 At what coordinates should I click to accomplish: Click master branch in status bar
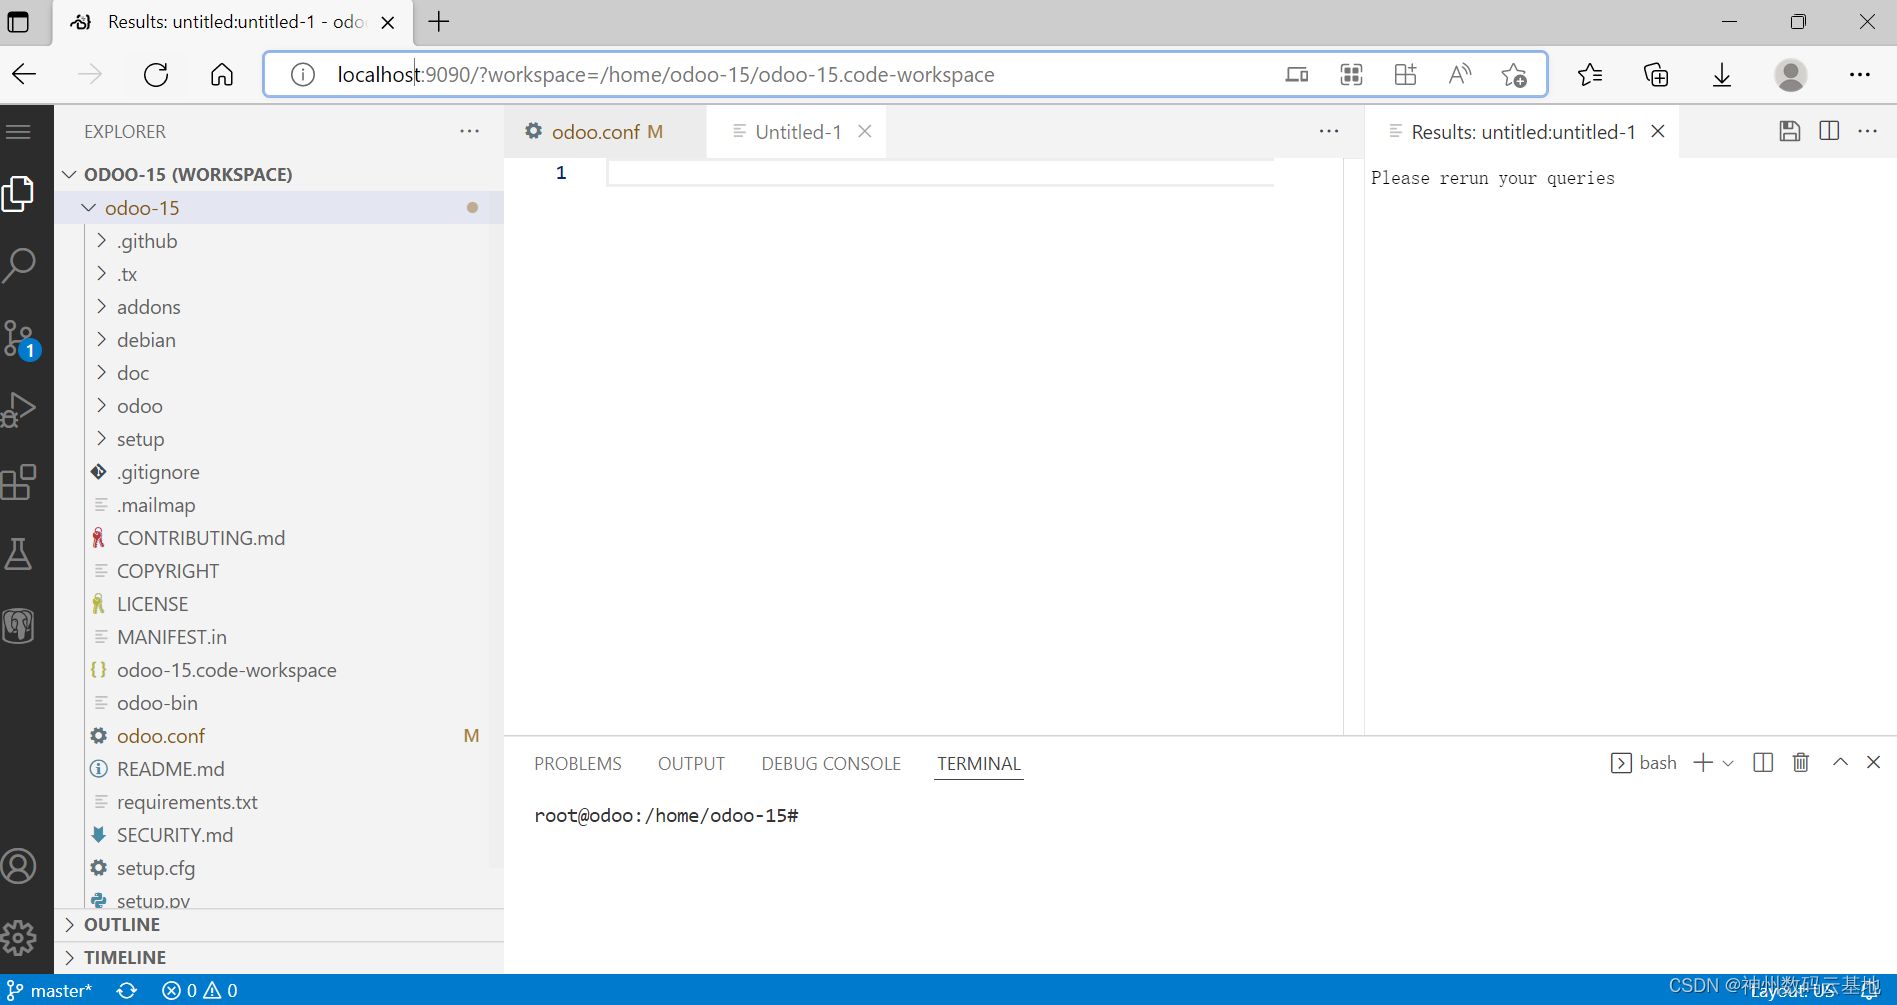(x=50, y=990)
